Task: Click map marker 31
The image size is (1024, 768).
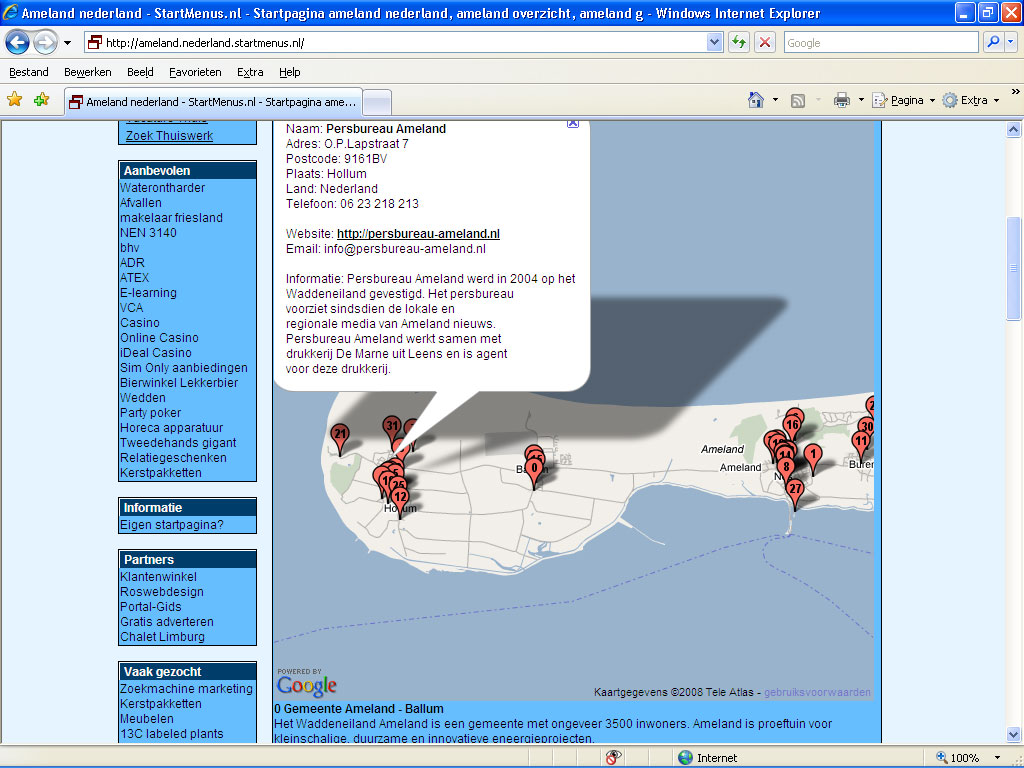Action: coord(391,427)
